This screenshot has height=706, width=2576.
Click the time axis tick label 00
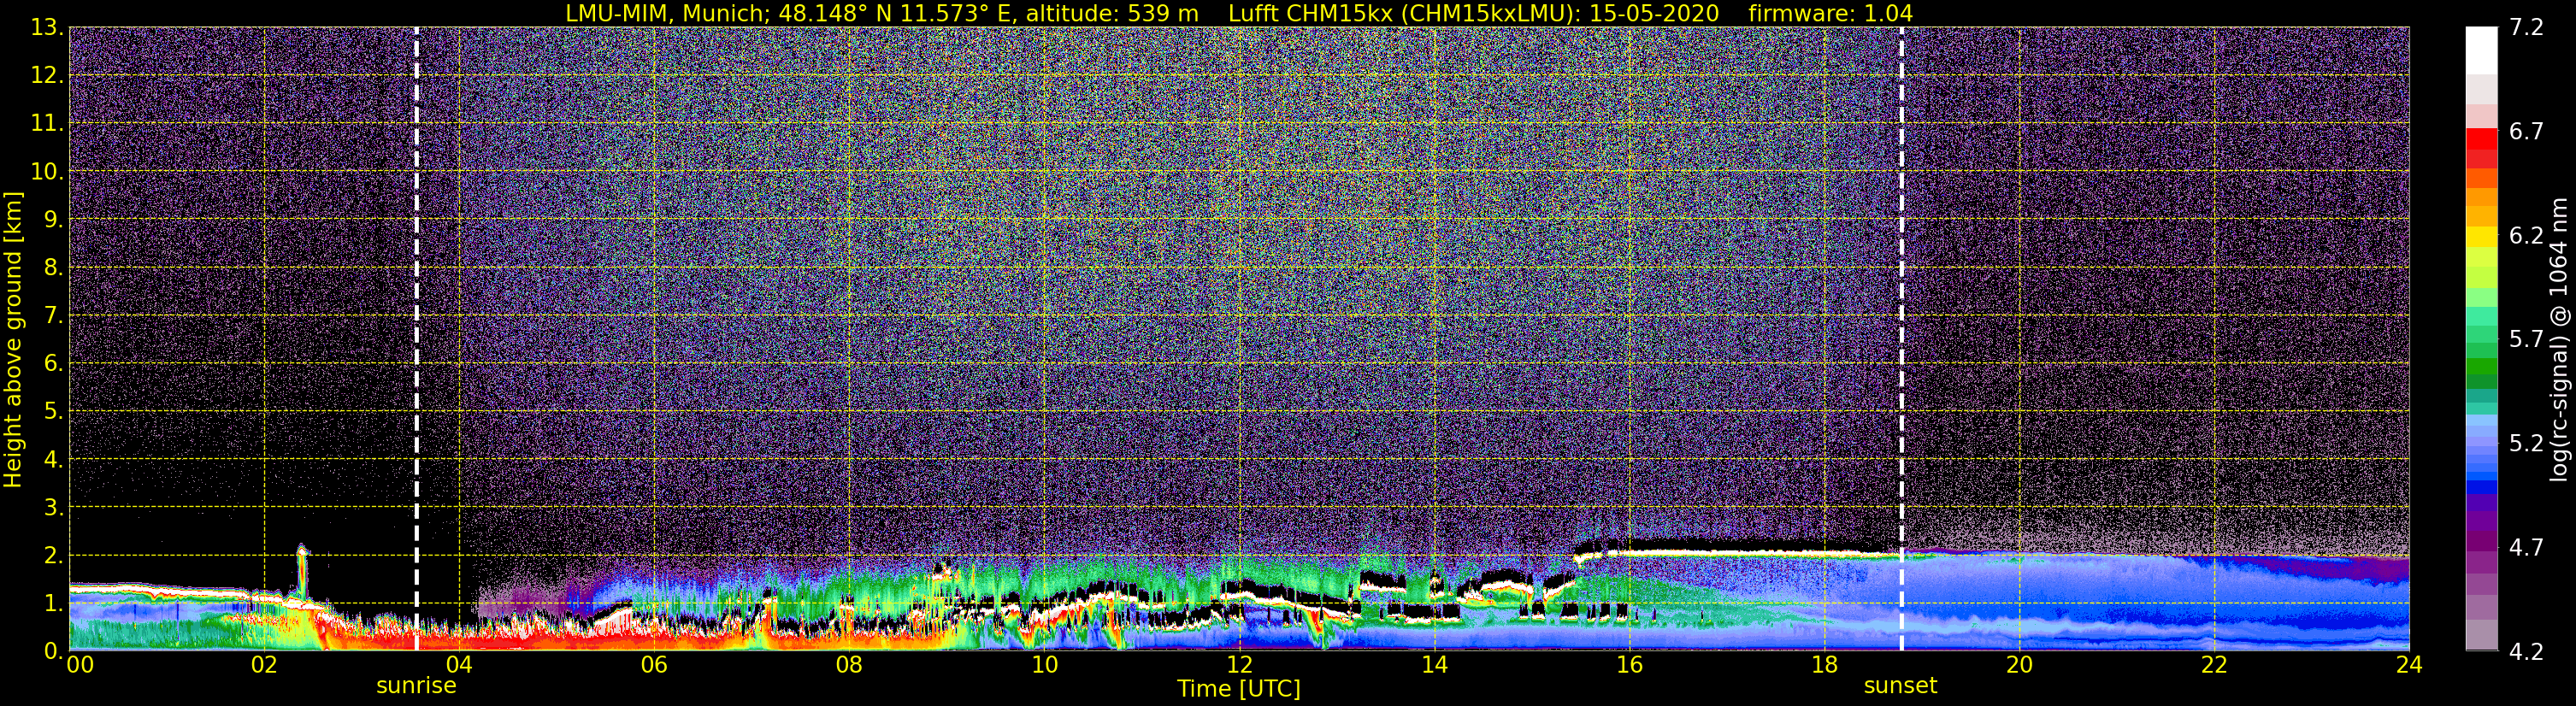point(80,666)
